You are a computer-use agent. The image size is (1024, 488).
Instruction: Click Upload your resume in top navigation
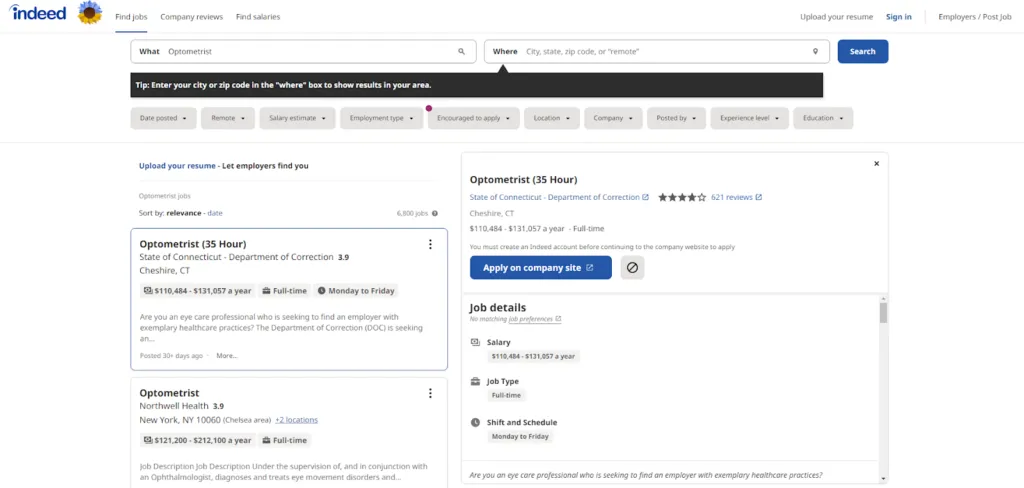tap(837, 17)
